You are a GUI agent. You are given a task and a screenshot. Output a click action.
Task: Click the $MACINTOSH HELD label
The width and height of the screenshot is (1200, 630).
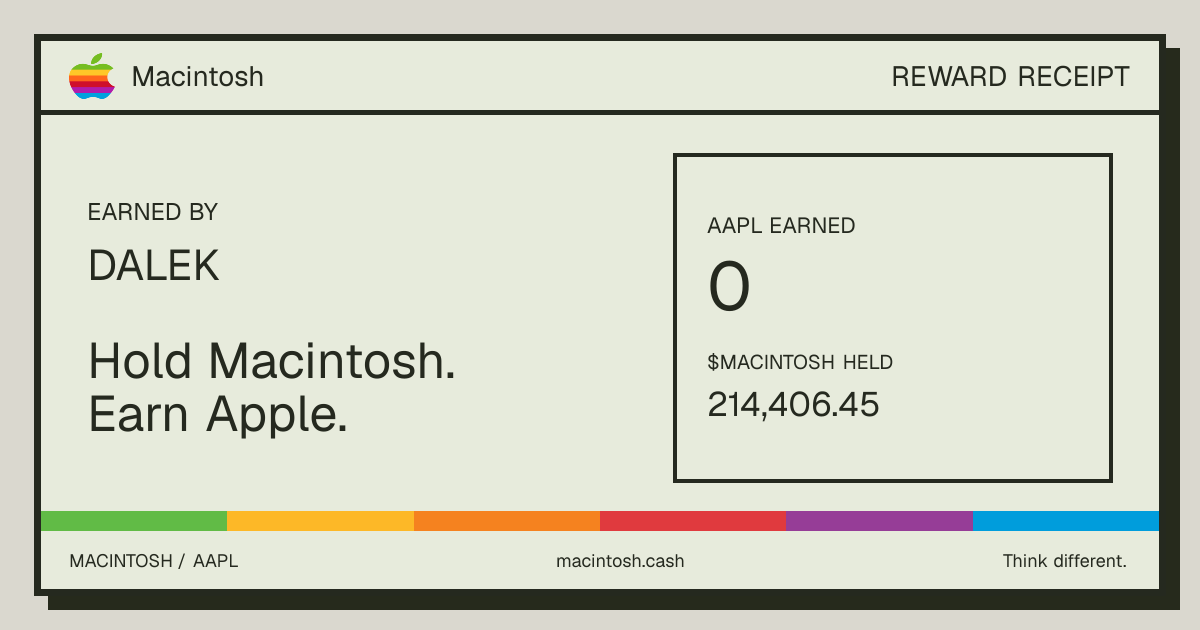pos(800,362)
